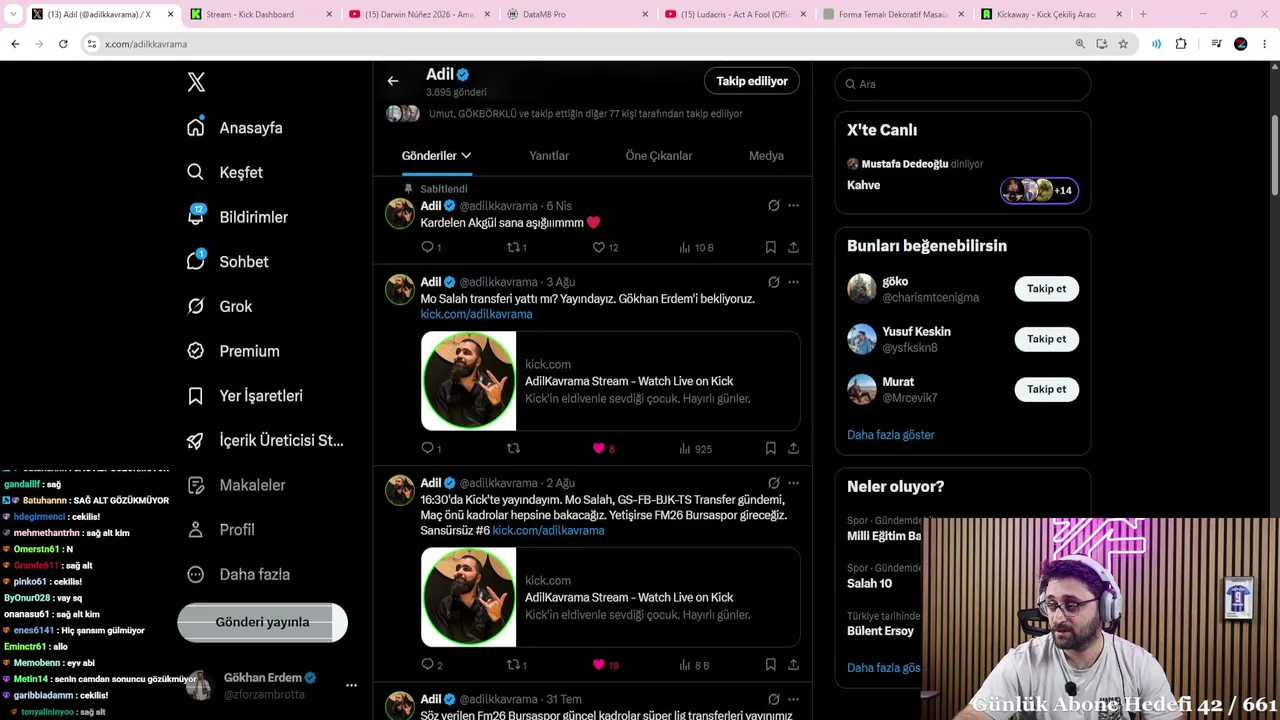The image size is (1280, 720).
Task: Expand the Gönderiler dropdown chevron
Action: tap(466, 155)
